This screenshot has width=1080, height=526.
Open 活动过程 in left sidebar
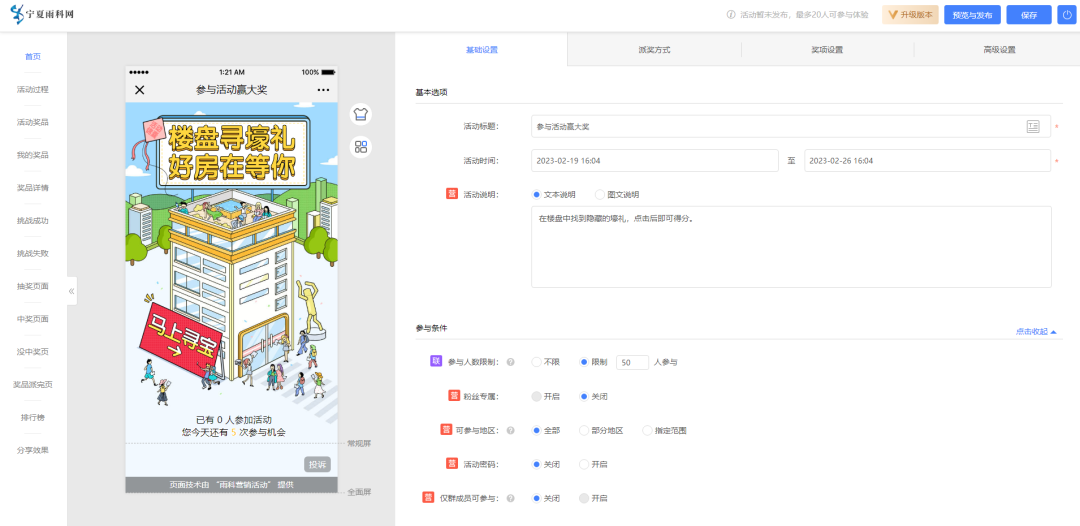point(33,90)
